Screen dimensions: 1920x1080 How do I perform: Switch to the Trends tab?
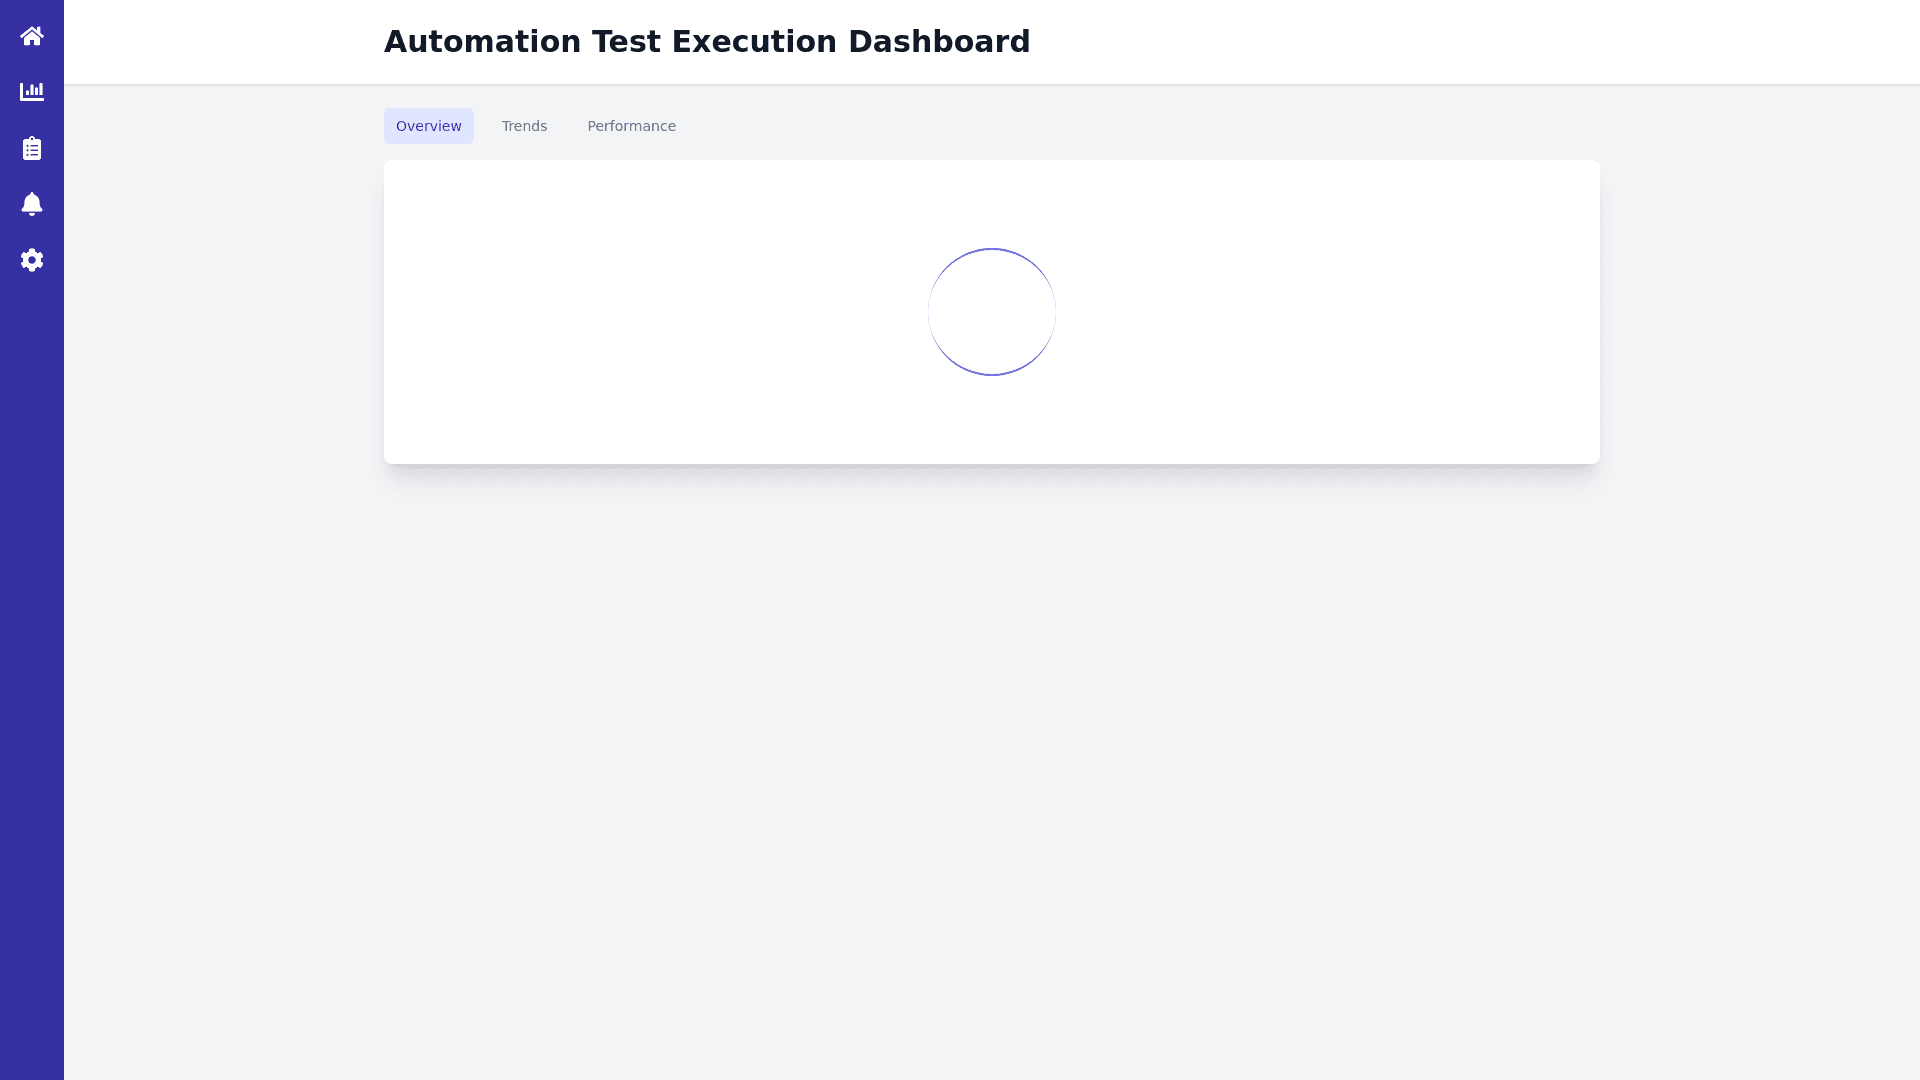[524, 126]
